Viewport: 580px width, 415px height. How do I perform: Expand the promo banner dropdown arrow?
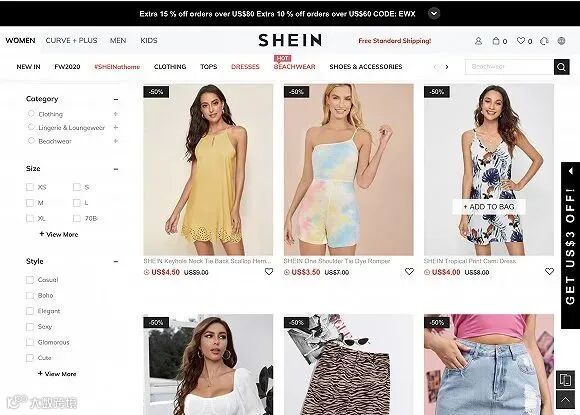click(434, 14)
